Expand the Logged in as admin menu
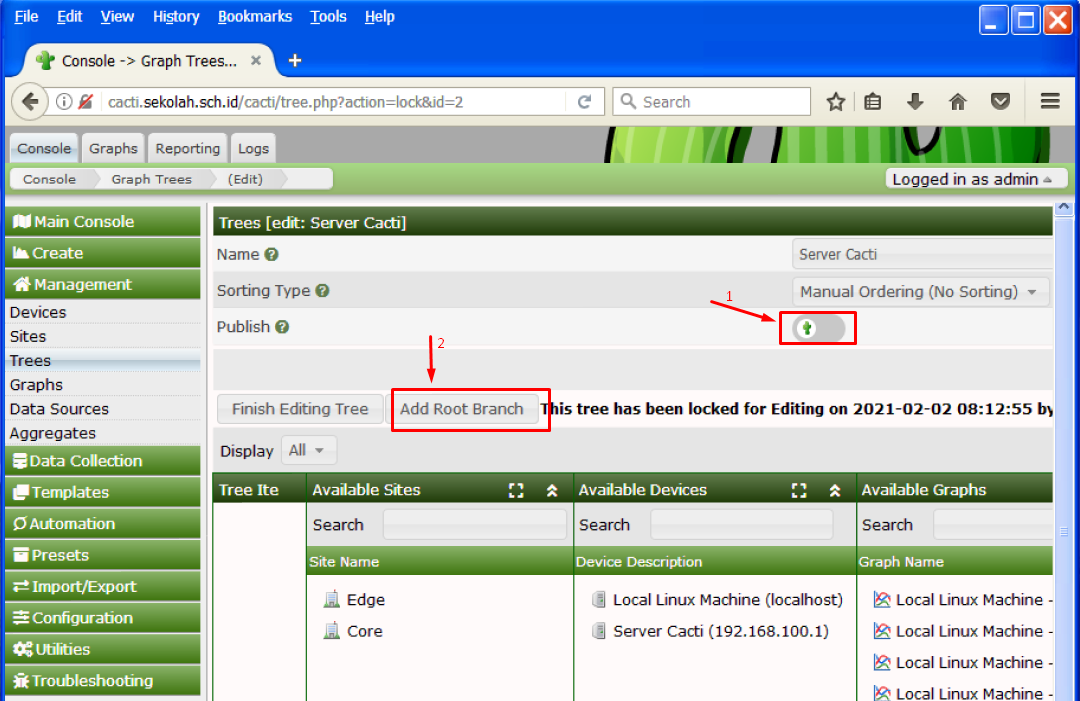The height and width of the screenshot is (701, 1080). 971,179
